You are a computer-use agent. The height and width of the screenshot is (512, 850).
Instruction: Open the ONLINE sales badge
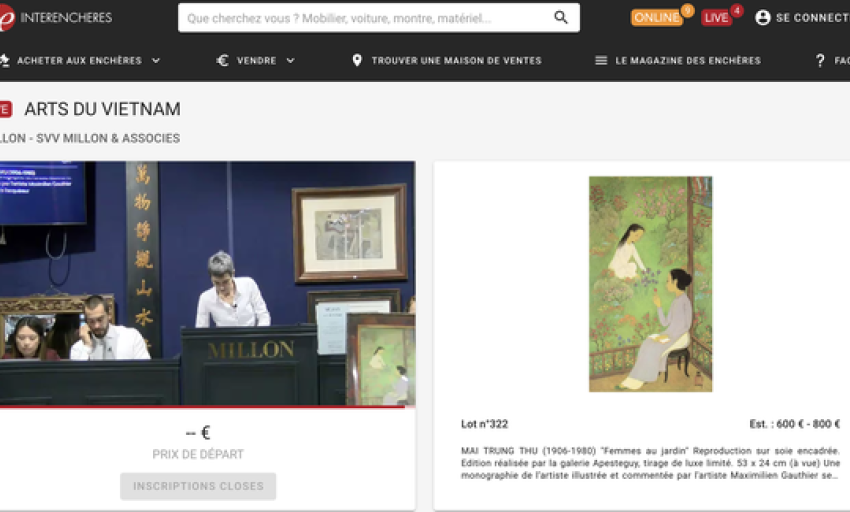click(656, 17)
